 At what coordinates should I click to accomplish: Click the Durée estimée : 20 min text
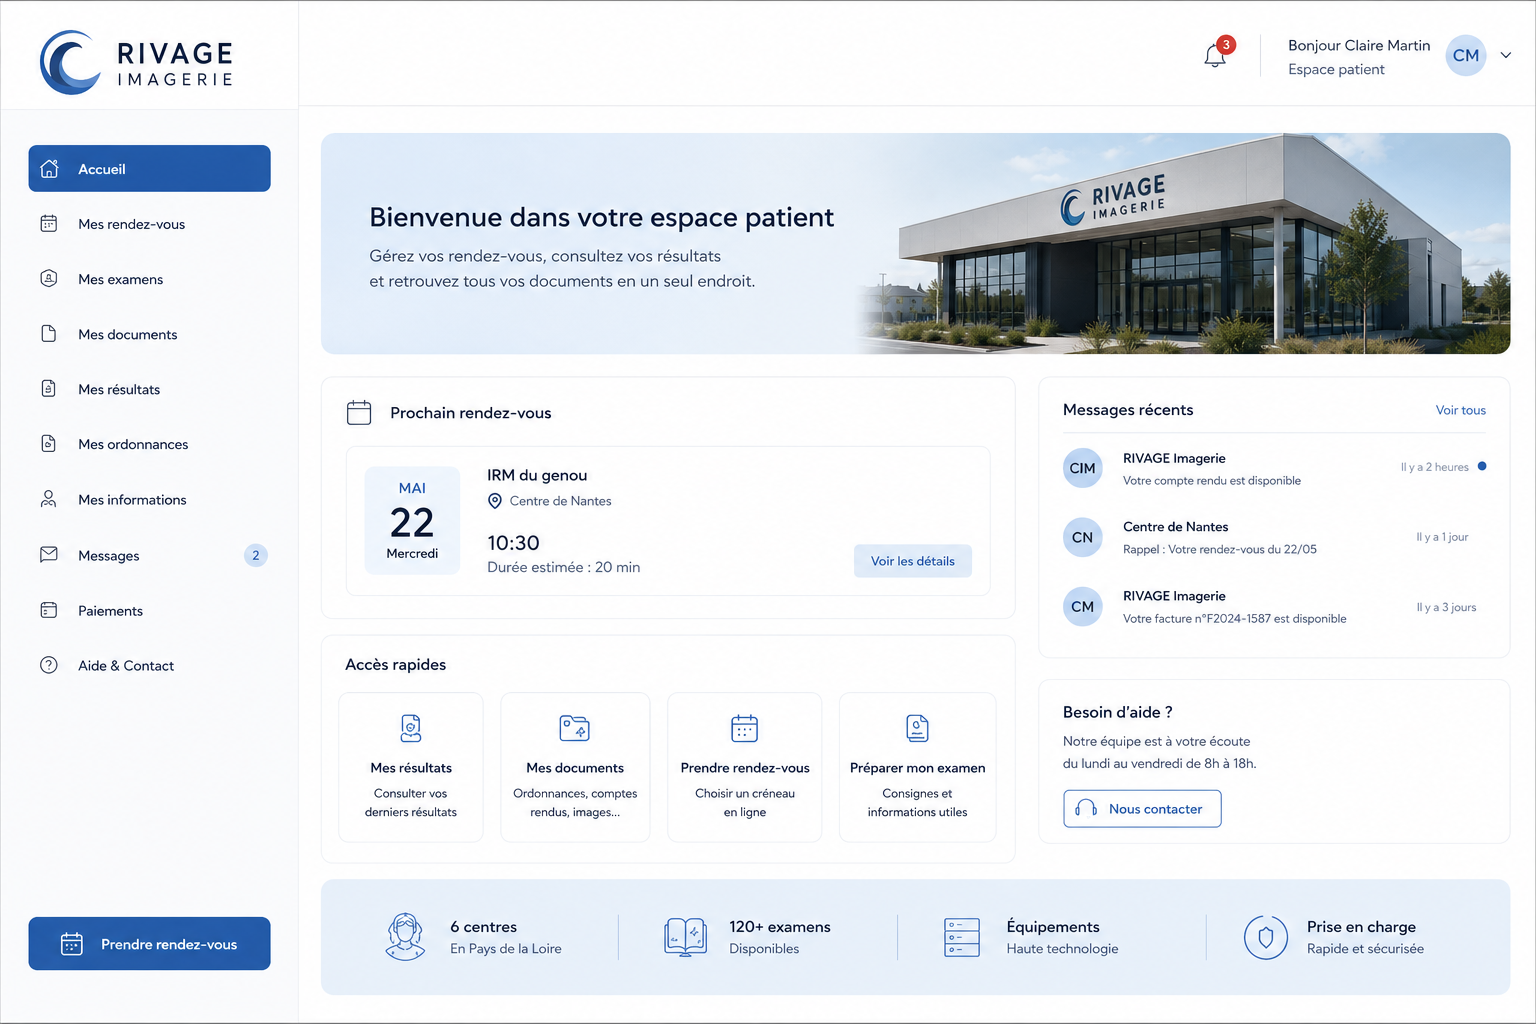[x=564, y=567]
